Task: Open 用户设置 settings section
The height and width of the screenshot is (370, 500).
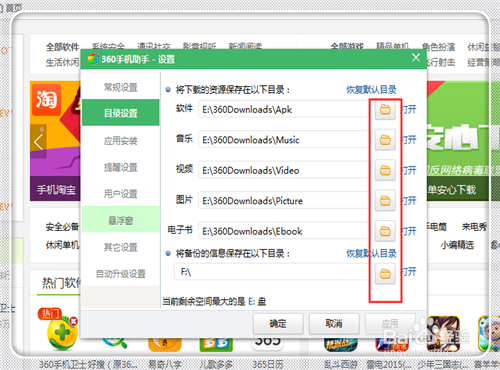Action: pyautogui.click(x=121, y=194)
